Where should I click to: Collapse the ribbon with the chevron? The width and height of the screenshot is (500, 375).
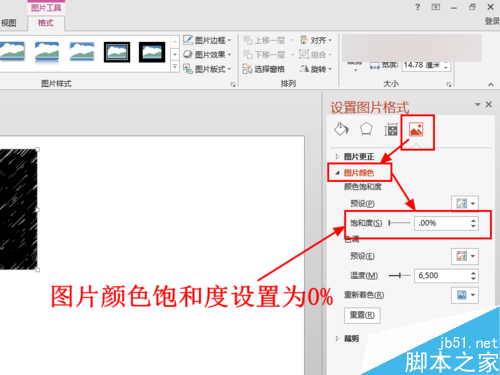(491, 84)
